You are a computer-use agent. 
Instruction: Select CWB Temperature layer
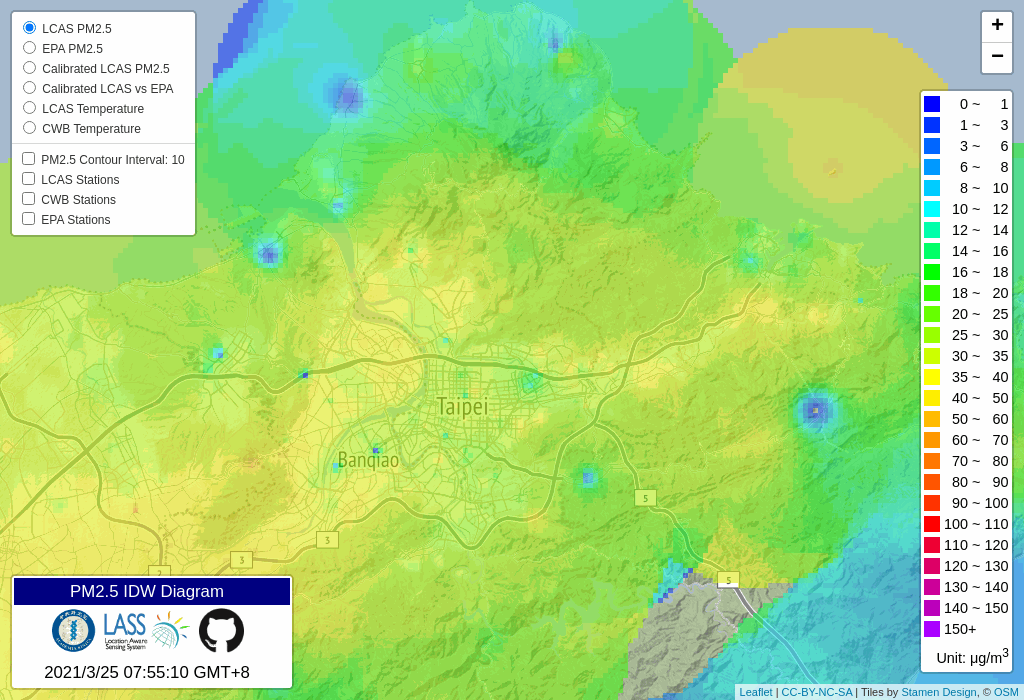point(30,128)
